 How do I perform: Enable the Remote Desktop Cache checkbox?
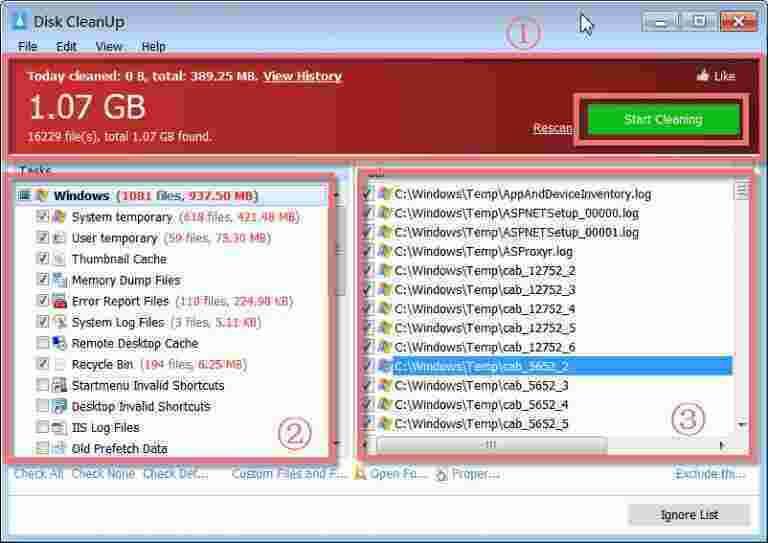(43, 342)
